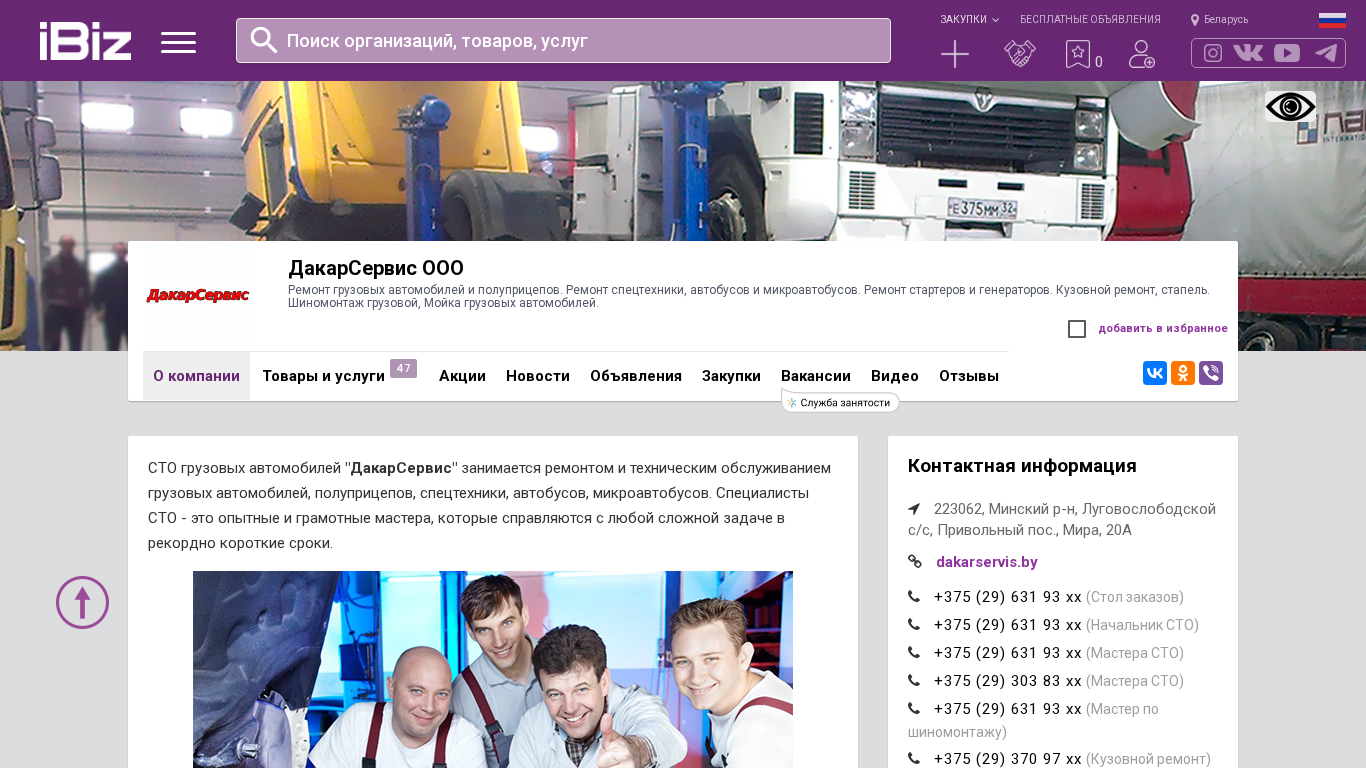This screenshot has width=1366, height=768.
Task: Click the Бесплатные объявления link
Action: [x=1090, y=20]
